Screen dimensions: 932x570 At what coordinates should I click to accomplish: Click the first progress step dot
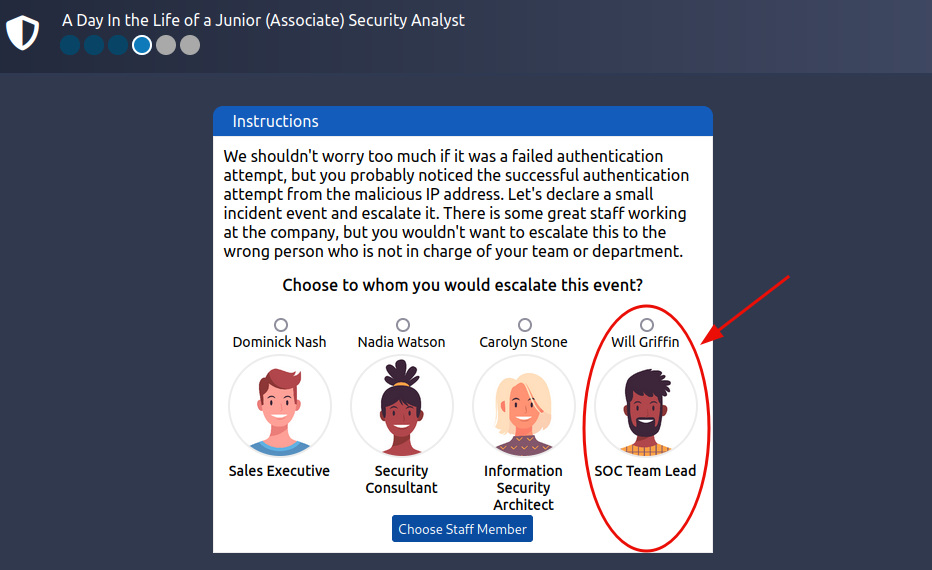coord(70,45)
